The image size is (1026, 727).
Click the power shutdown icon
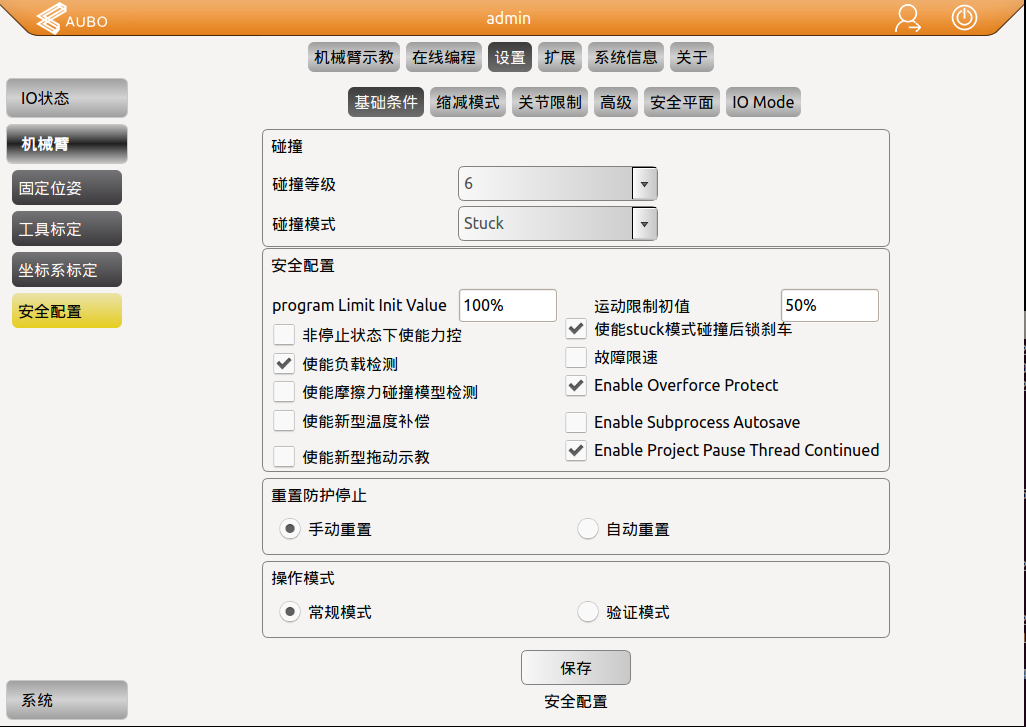(x=964, y=18)
